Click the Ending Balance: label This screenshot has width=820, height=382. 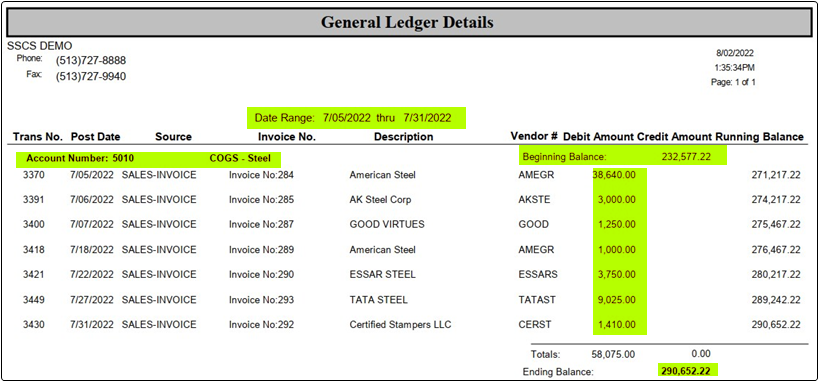(x=559, y=372)
